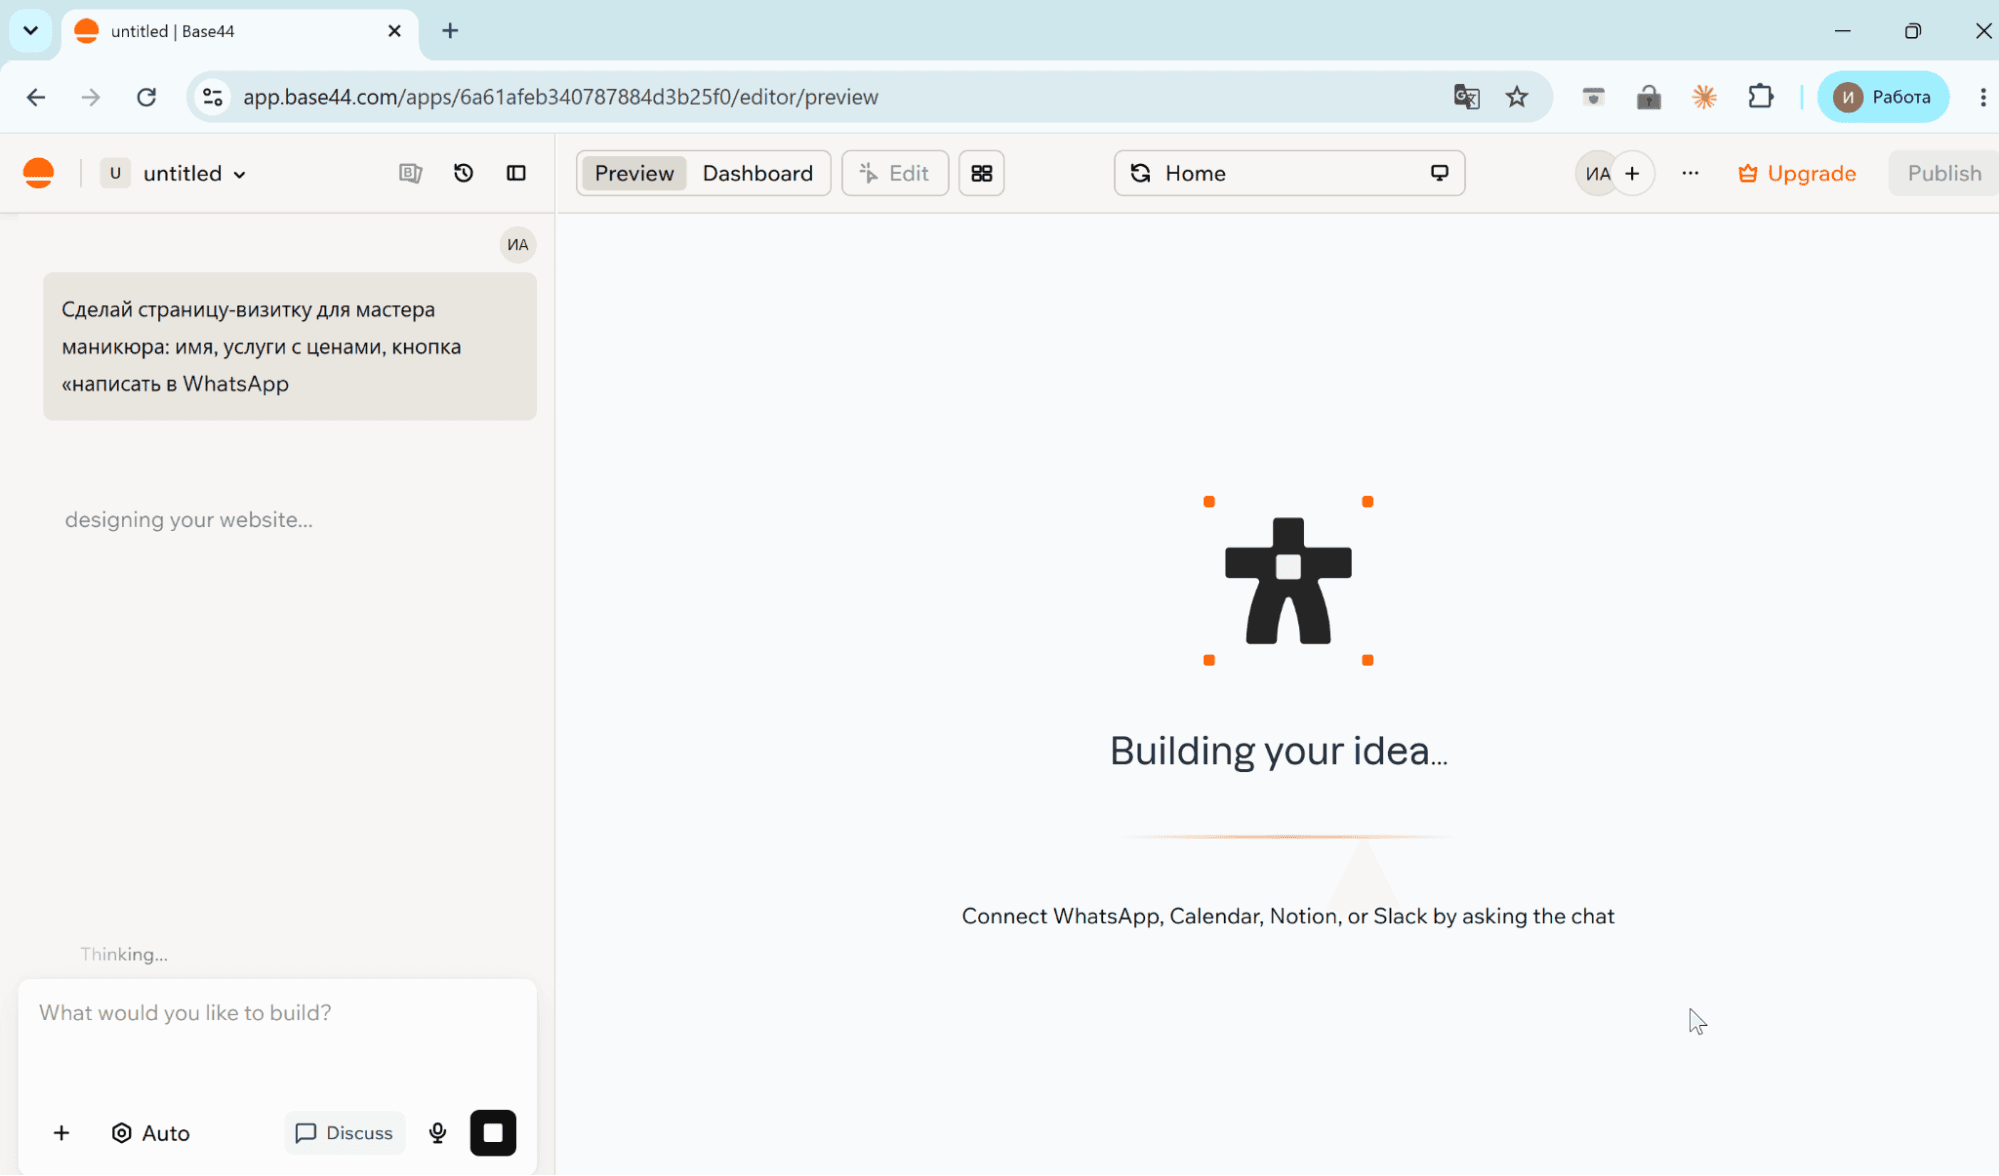Open the Chrome three-dot menu
Viewport: 1999px width, 1176px height.
click(1982, 97)
